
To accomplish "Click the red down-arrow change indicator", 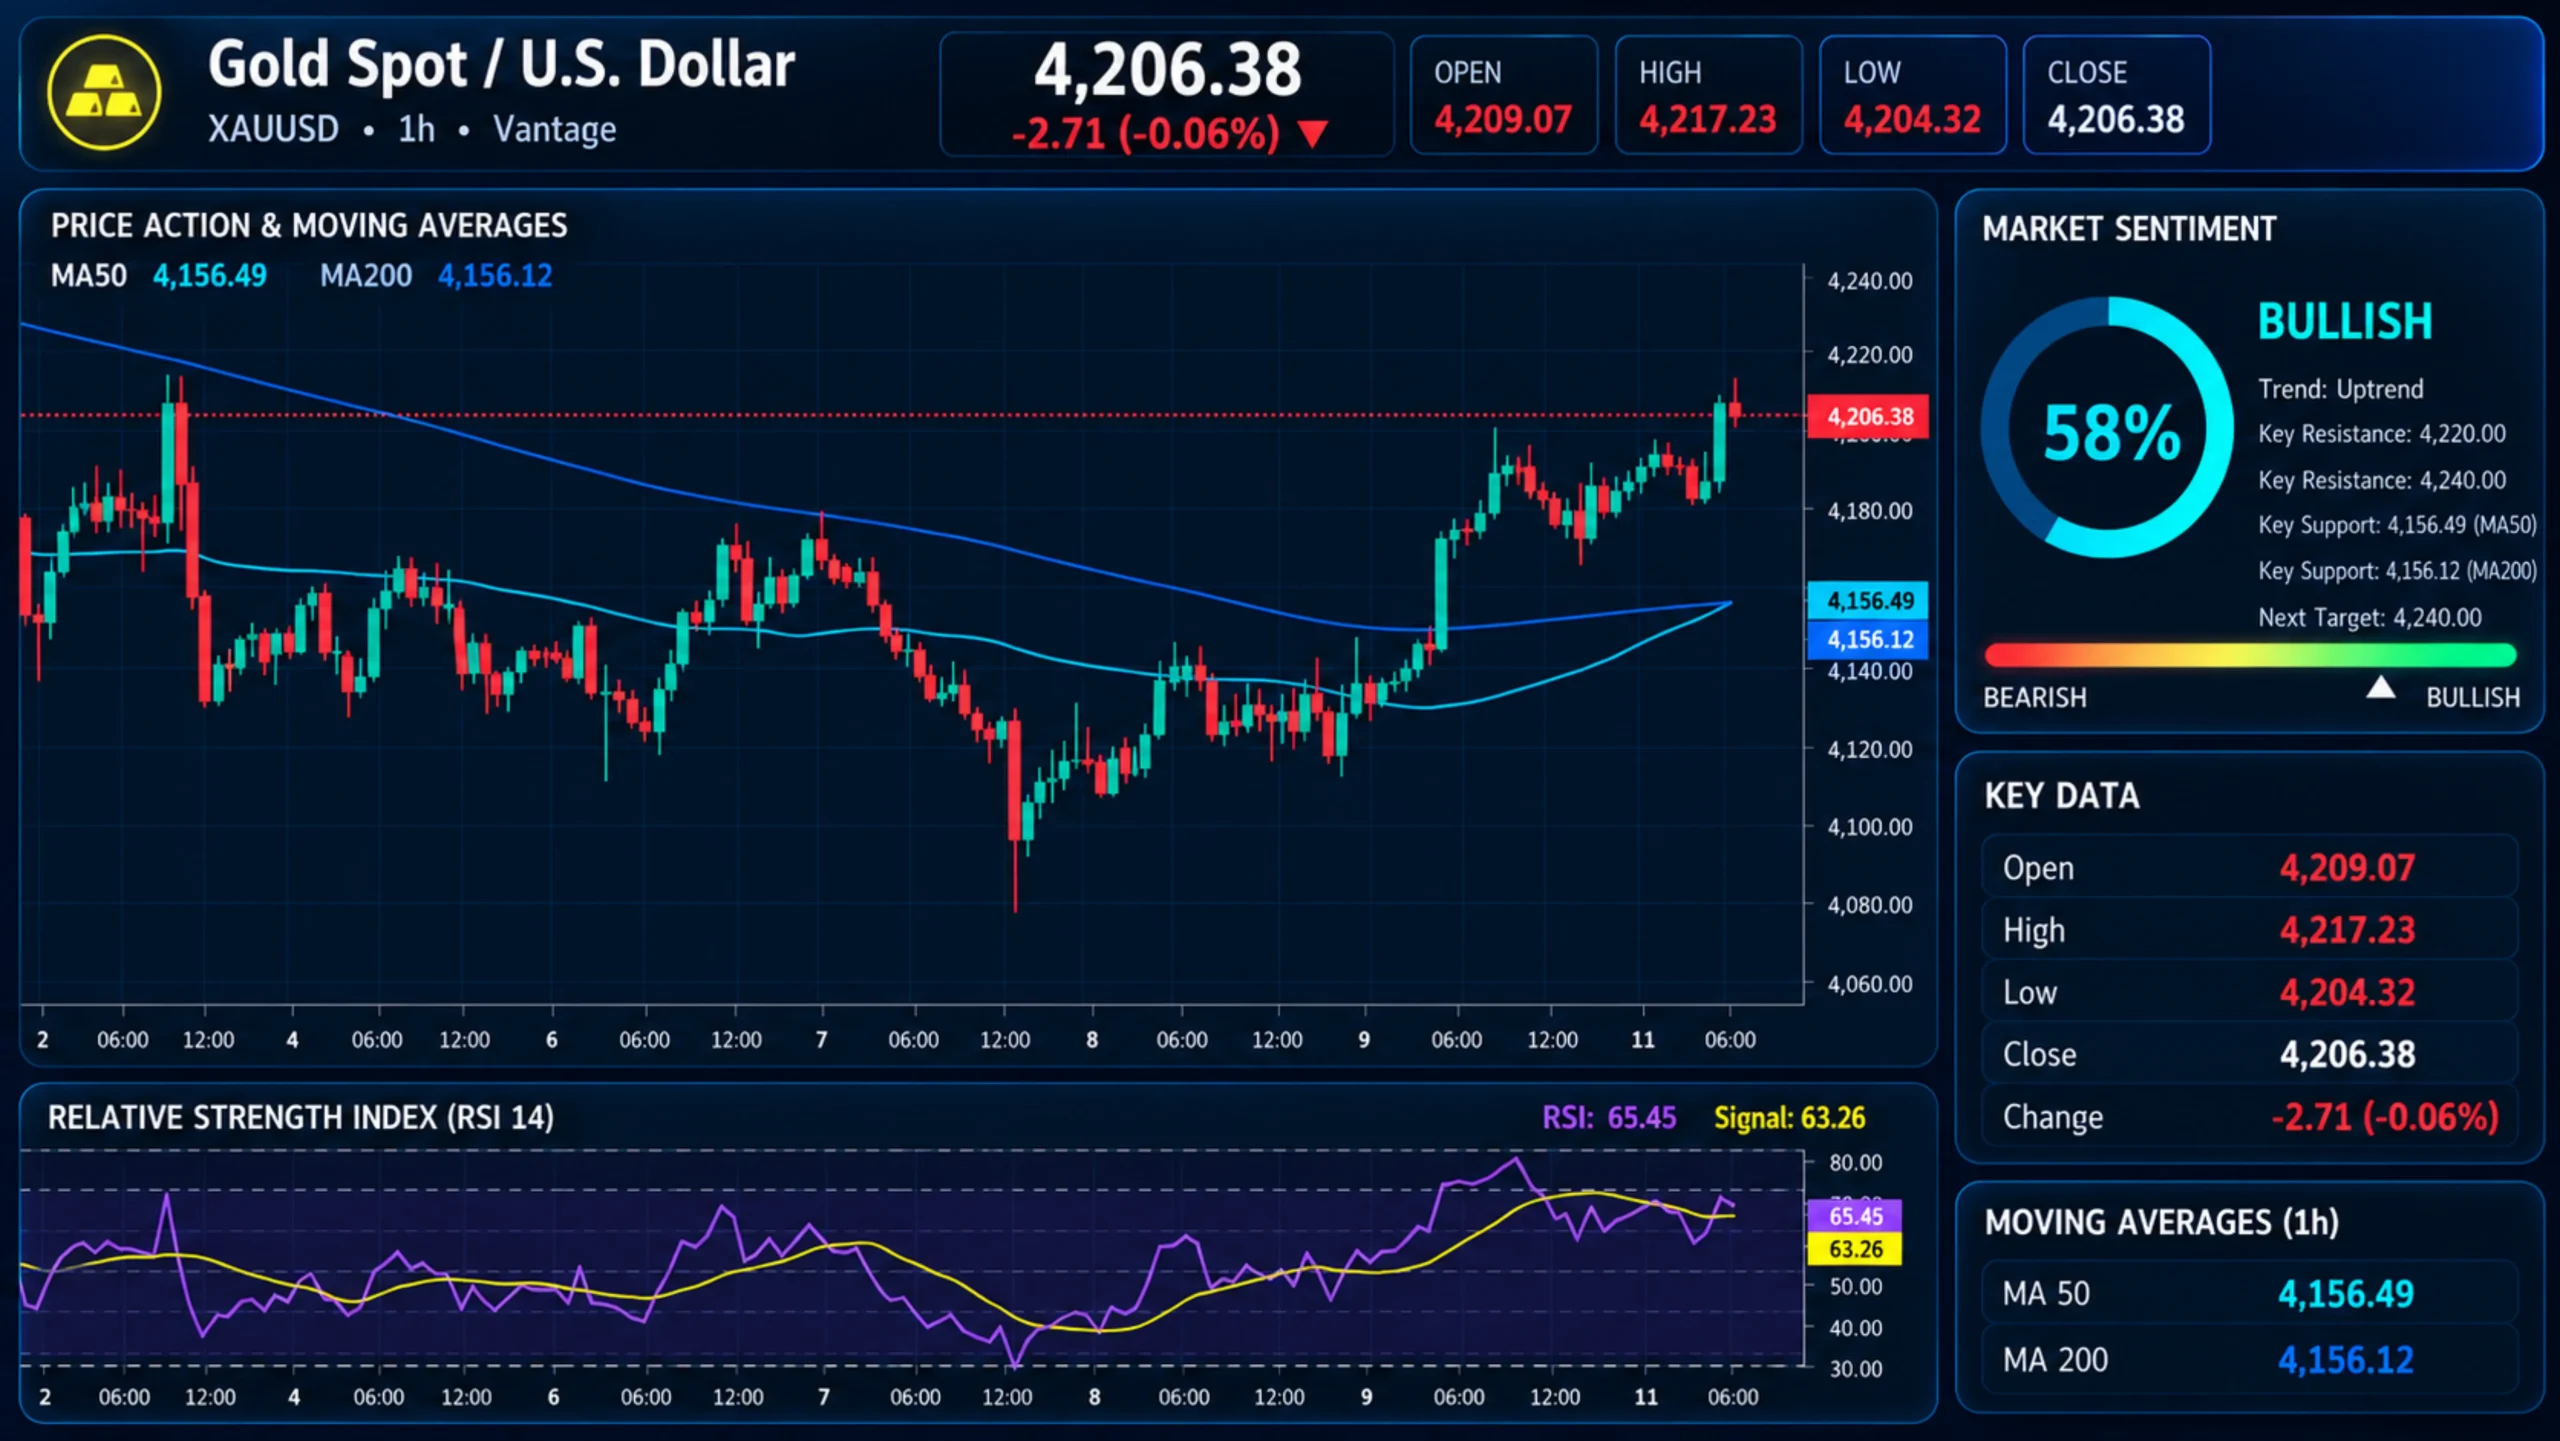I will [x=1312, y=134].
